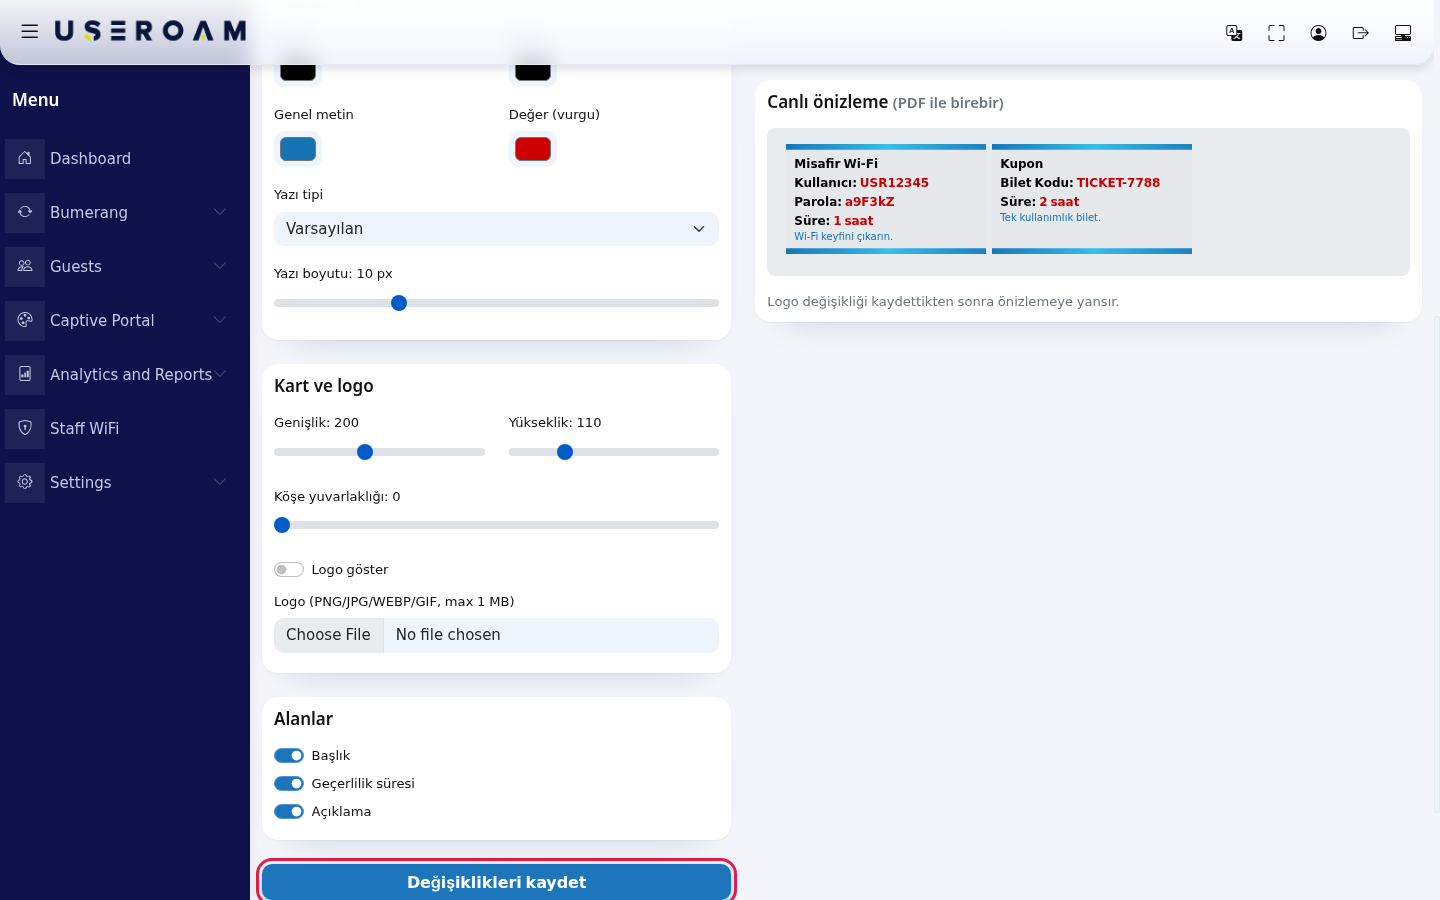This screenshot has height=900, width=1440.
Task: Disable the Geçerlilik süresi toggle
Action: tap(289, 784)
